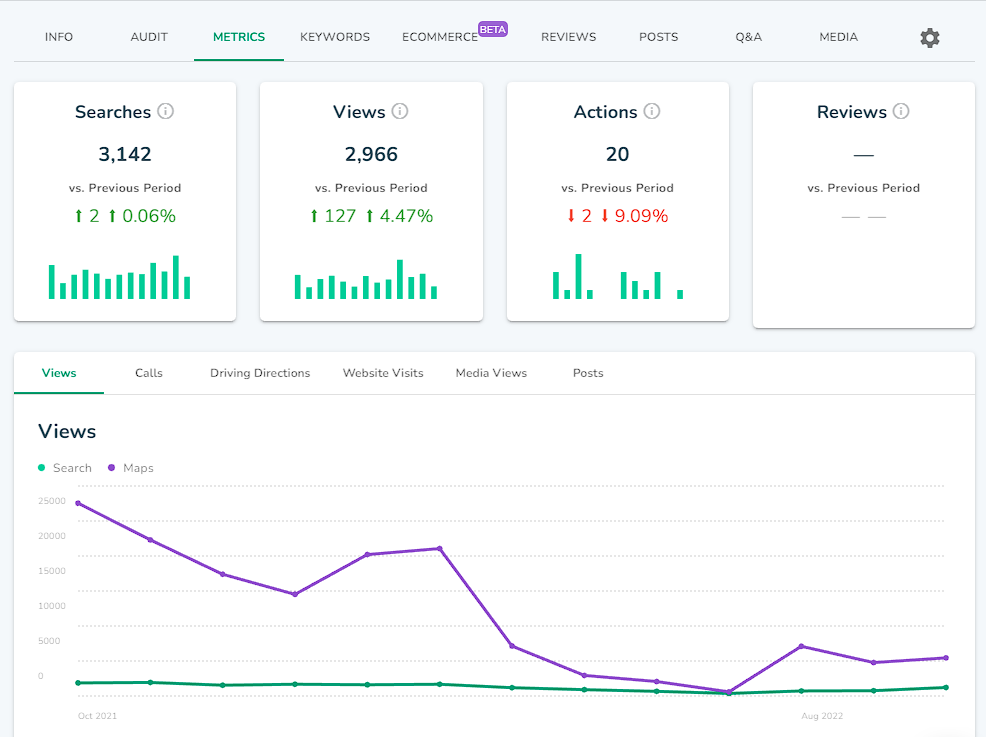Open the ECOMMERCE tab
Viewport: 986px width, 737px height.
coord(440,37)
